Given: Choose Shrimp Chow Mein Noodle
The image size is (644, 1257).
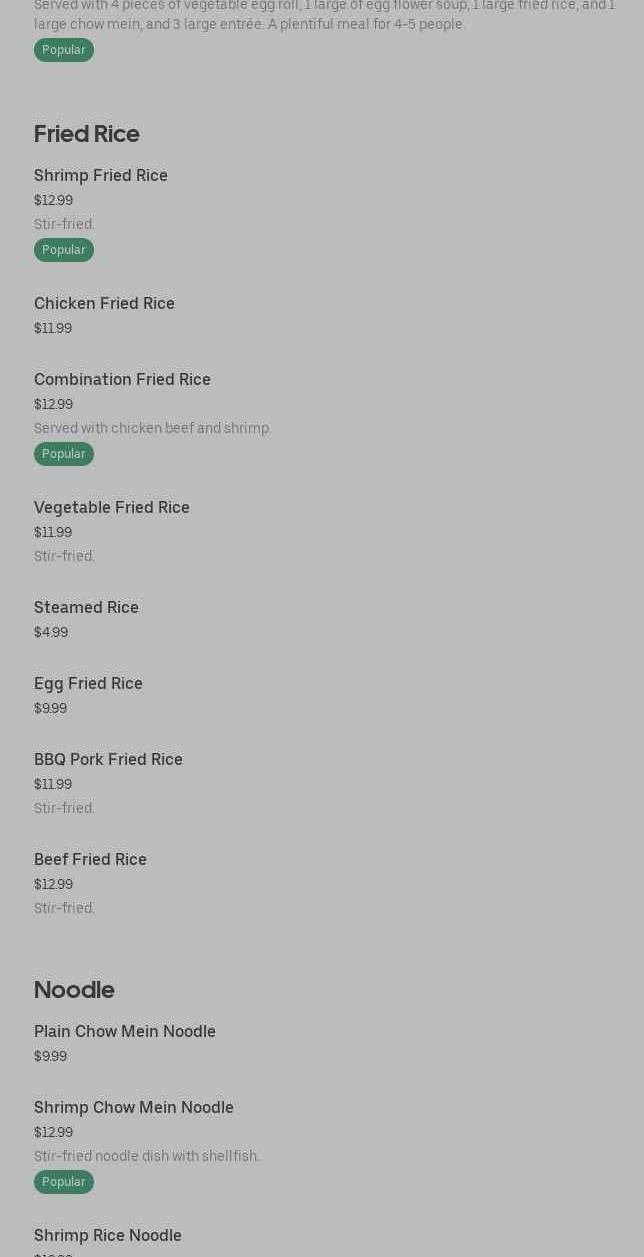Looking at the screenshot, I should click(x=134, y=1108).
